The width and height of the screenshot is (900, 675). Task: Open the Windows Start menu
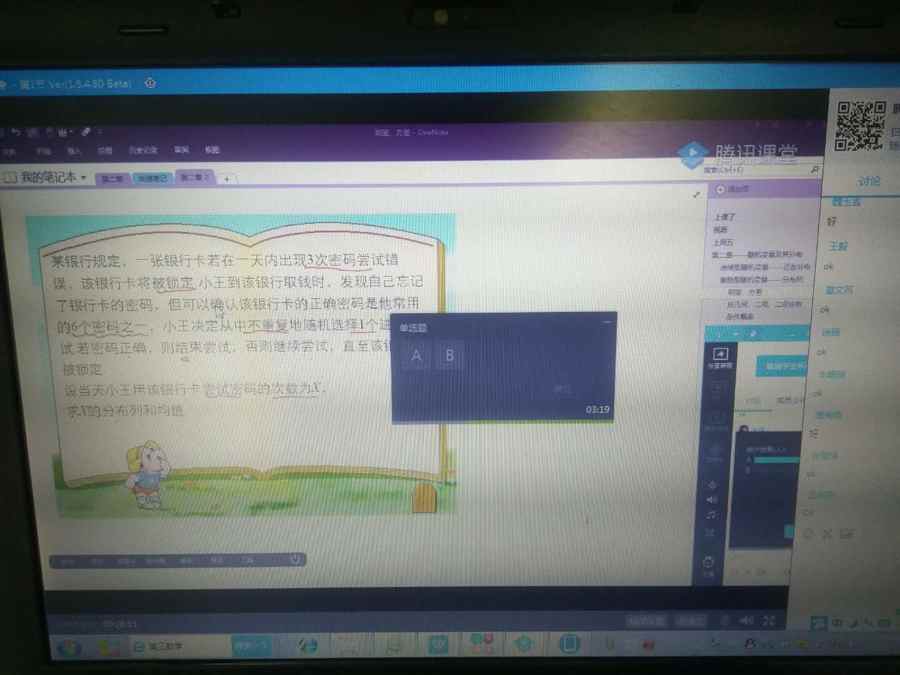pos(70,649)
